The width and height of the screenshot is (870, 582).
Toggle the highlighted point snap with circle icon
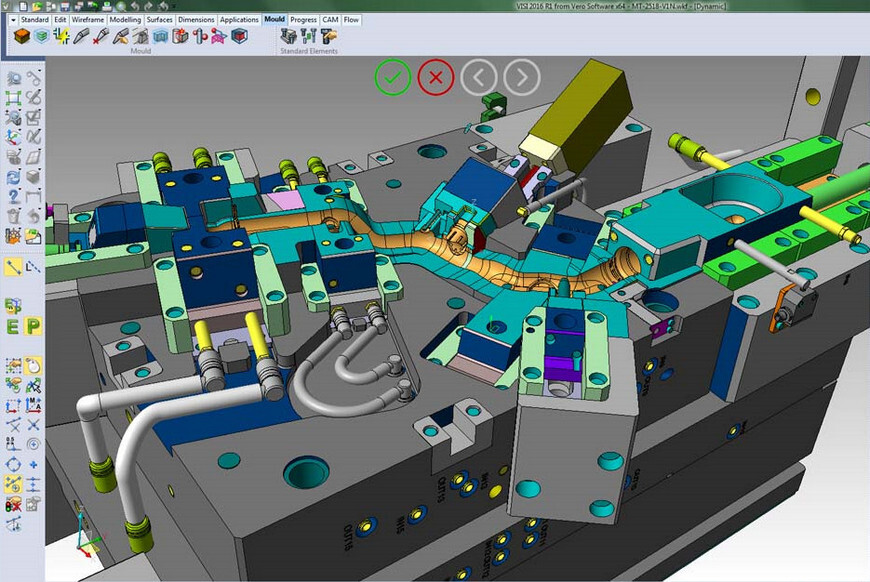tap(13, 484)
